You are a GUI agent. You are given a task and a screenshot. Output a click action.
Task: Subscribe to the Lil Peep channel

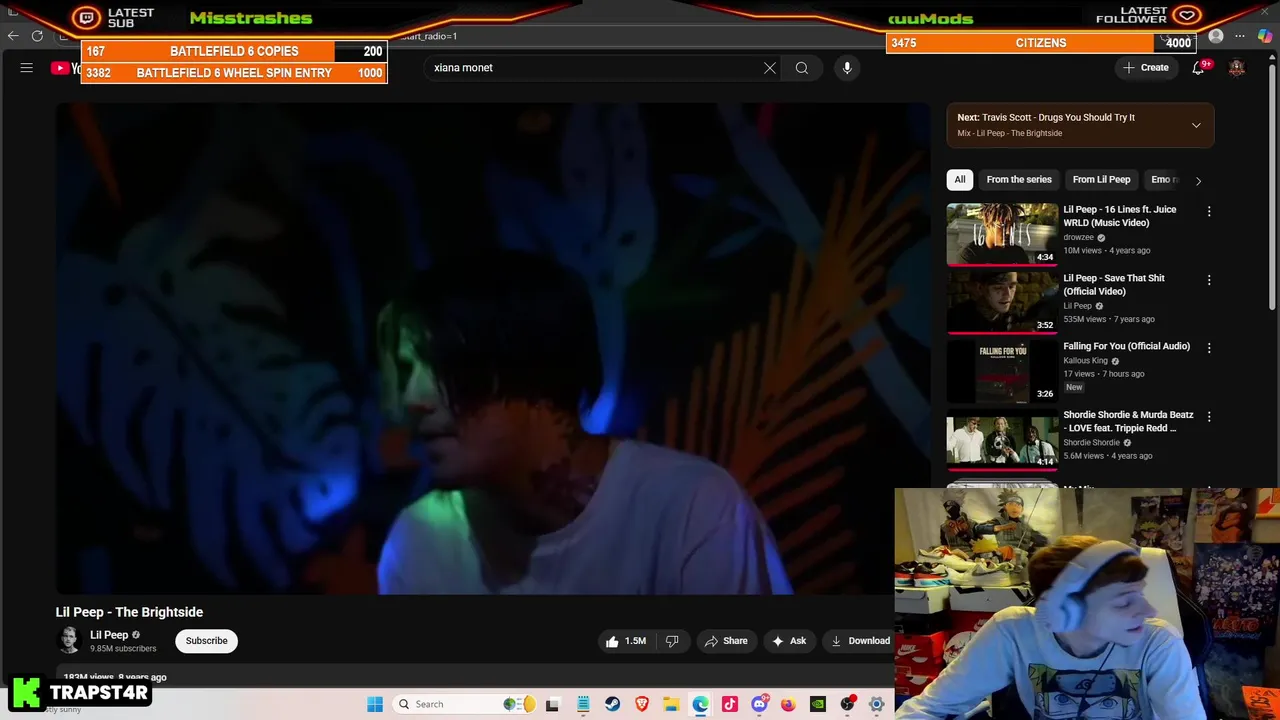(x=206, y=641)
